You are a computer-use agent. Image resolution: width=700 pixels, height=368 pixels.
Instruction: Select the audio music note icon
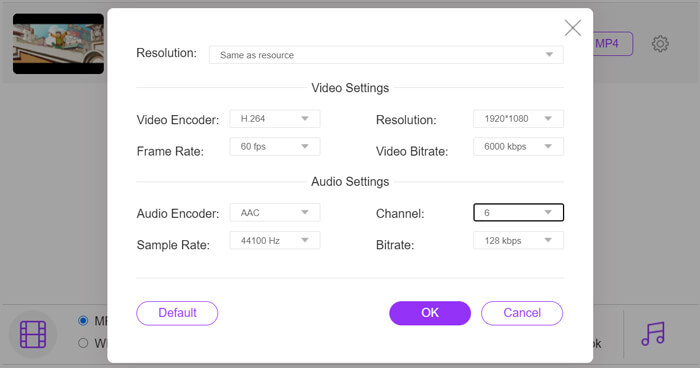click(x=653, y=334)
